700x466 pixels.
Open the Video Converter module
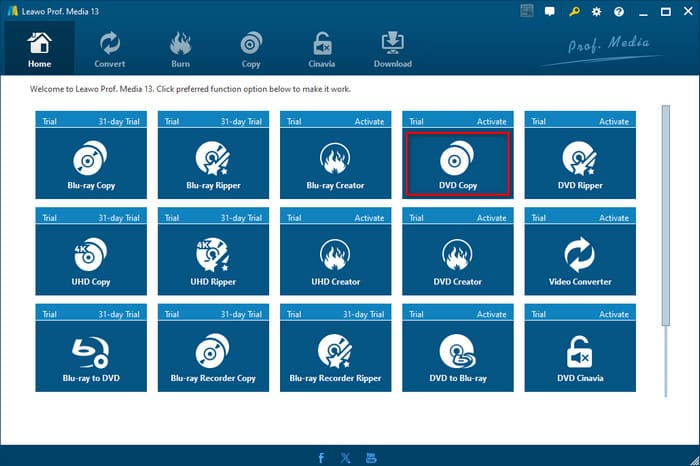(x=579, y=260)
